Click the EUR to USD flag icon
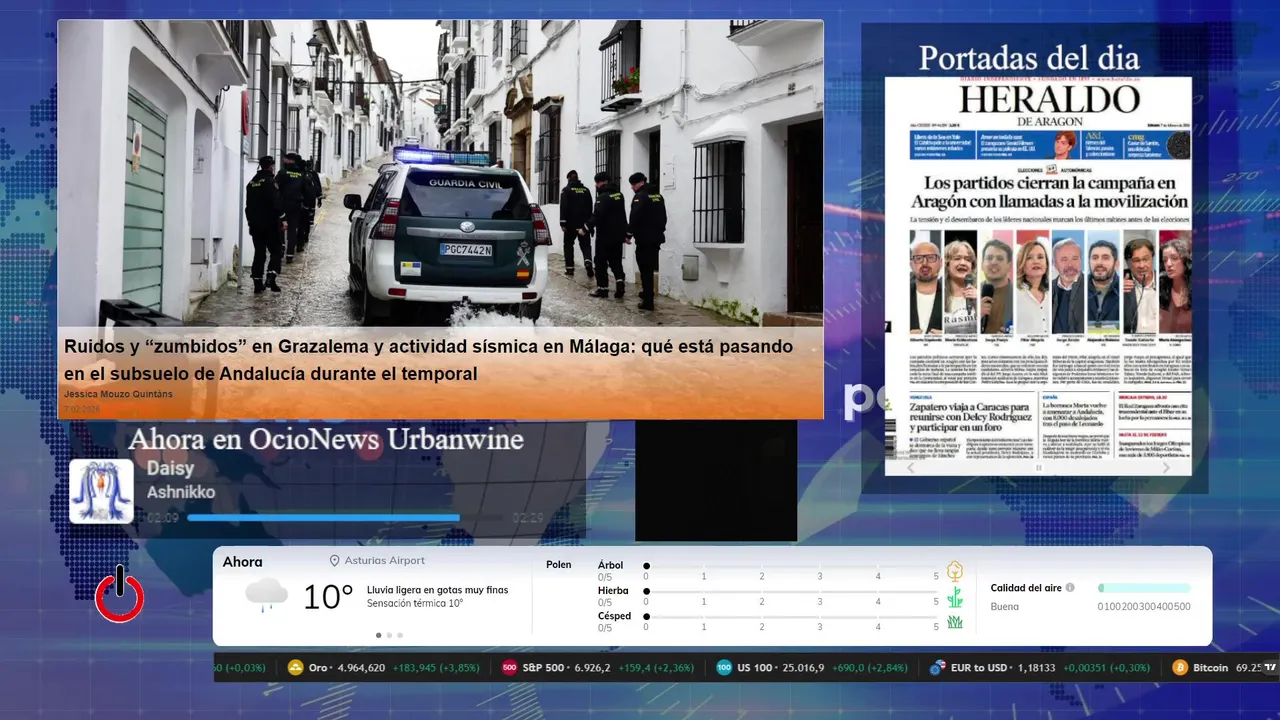The height and width of the screenshot is (720, 1280). pyautogui.click(x=937, y=668)
